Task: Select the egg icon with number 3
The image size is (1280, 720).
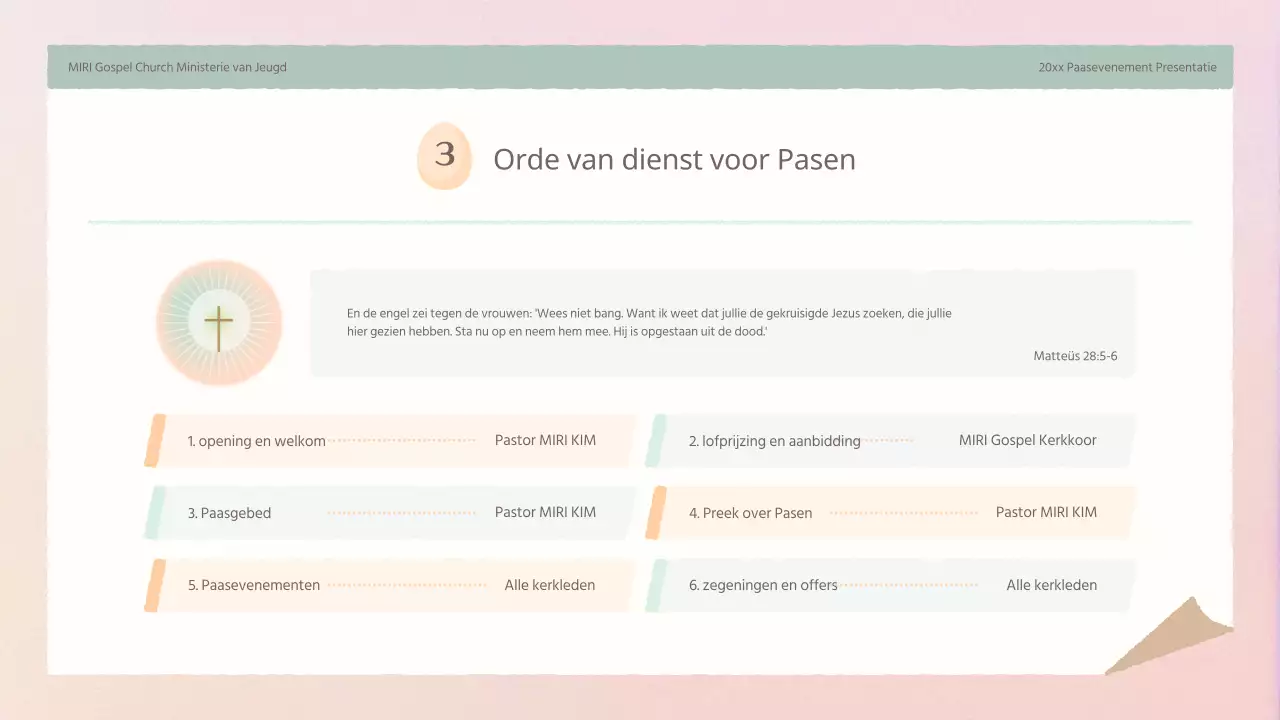Action: 443,156
